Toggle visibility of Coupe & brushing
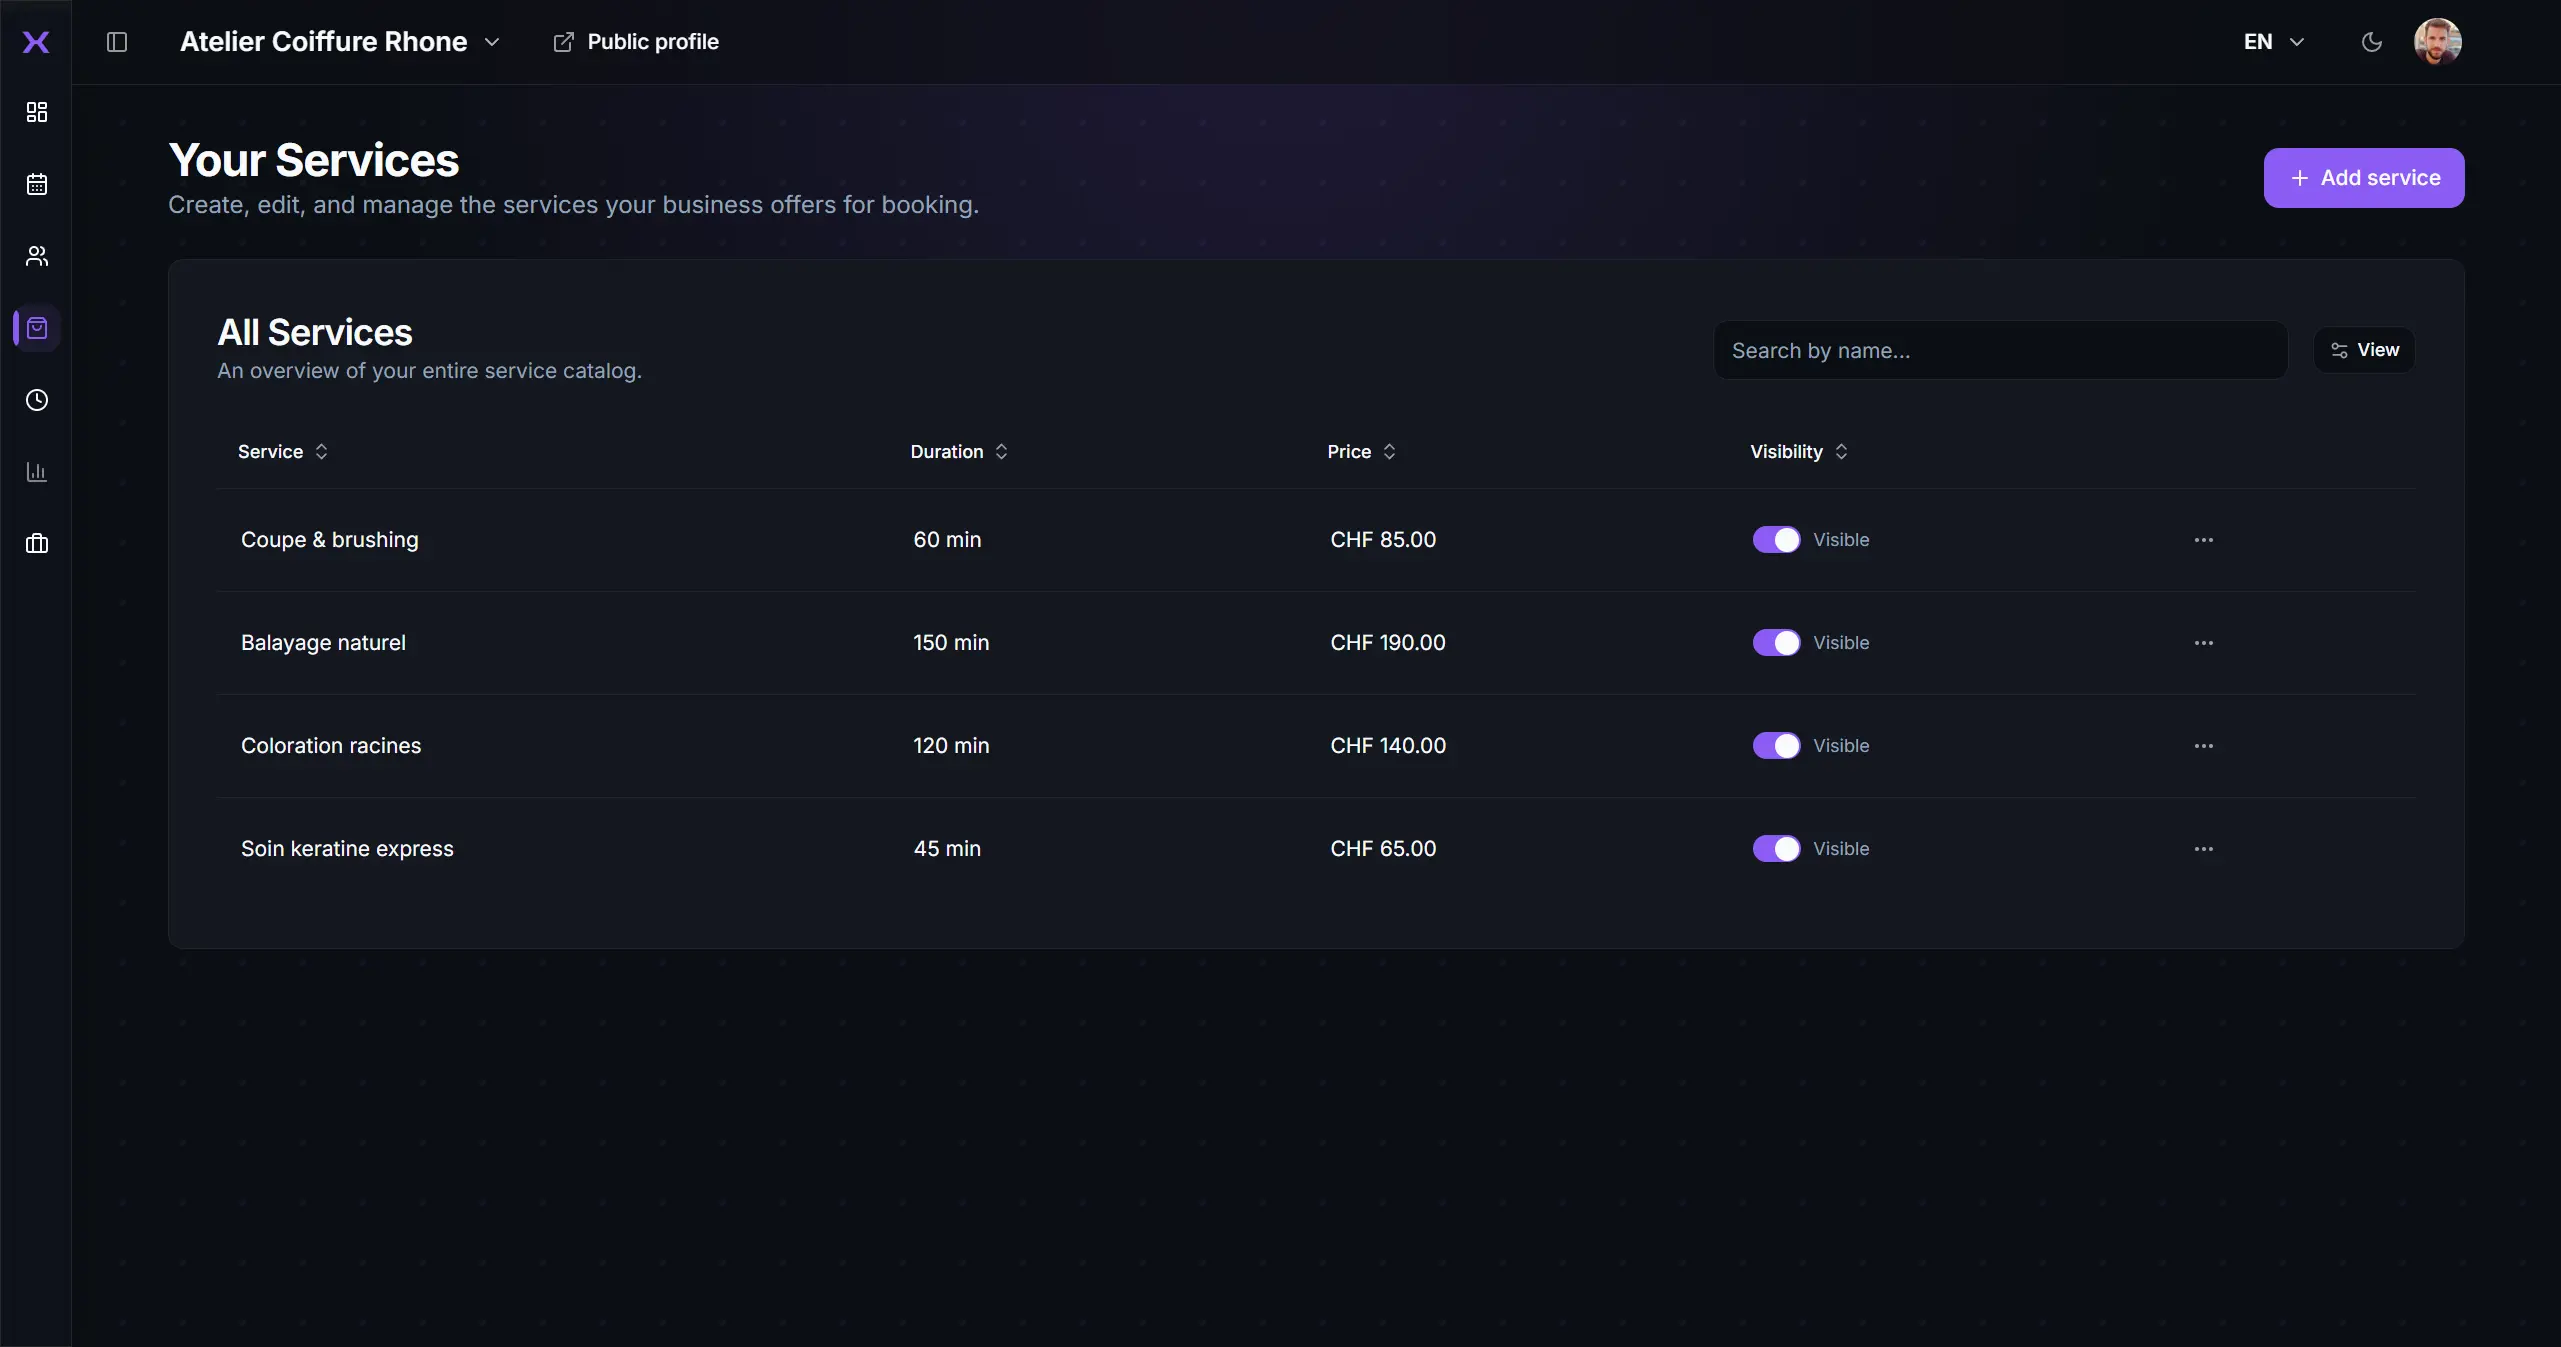2561x1347 pixels. click(x=1776, y=539)
